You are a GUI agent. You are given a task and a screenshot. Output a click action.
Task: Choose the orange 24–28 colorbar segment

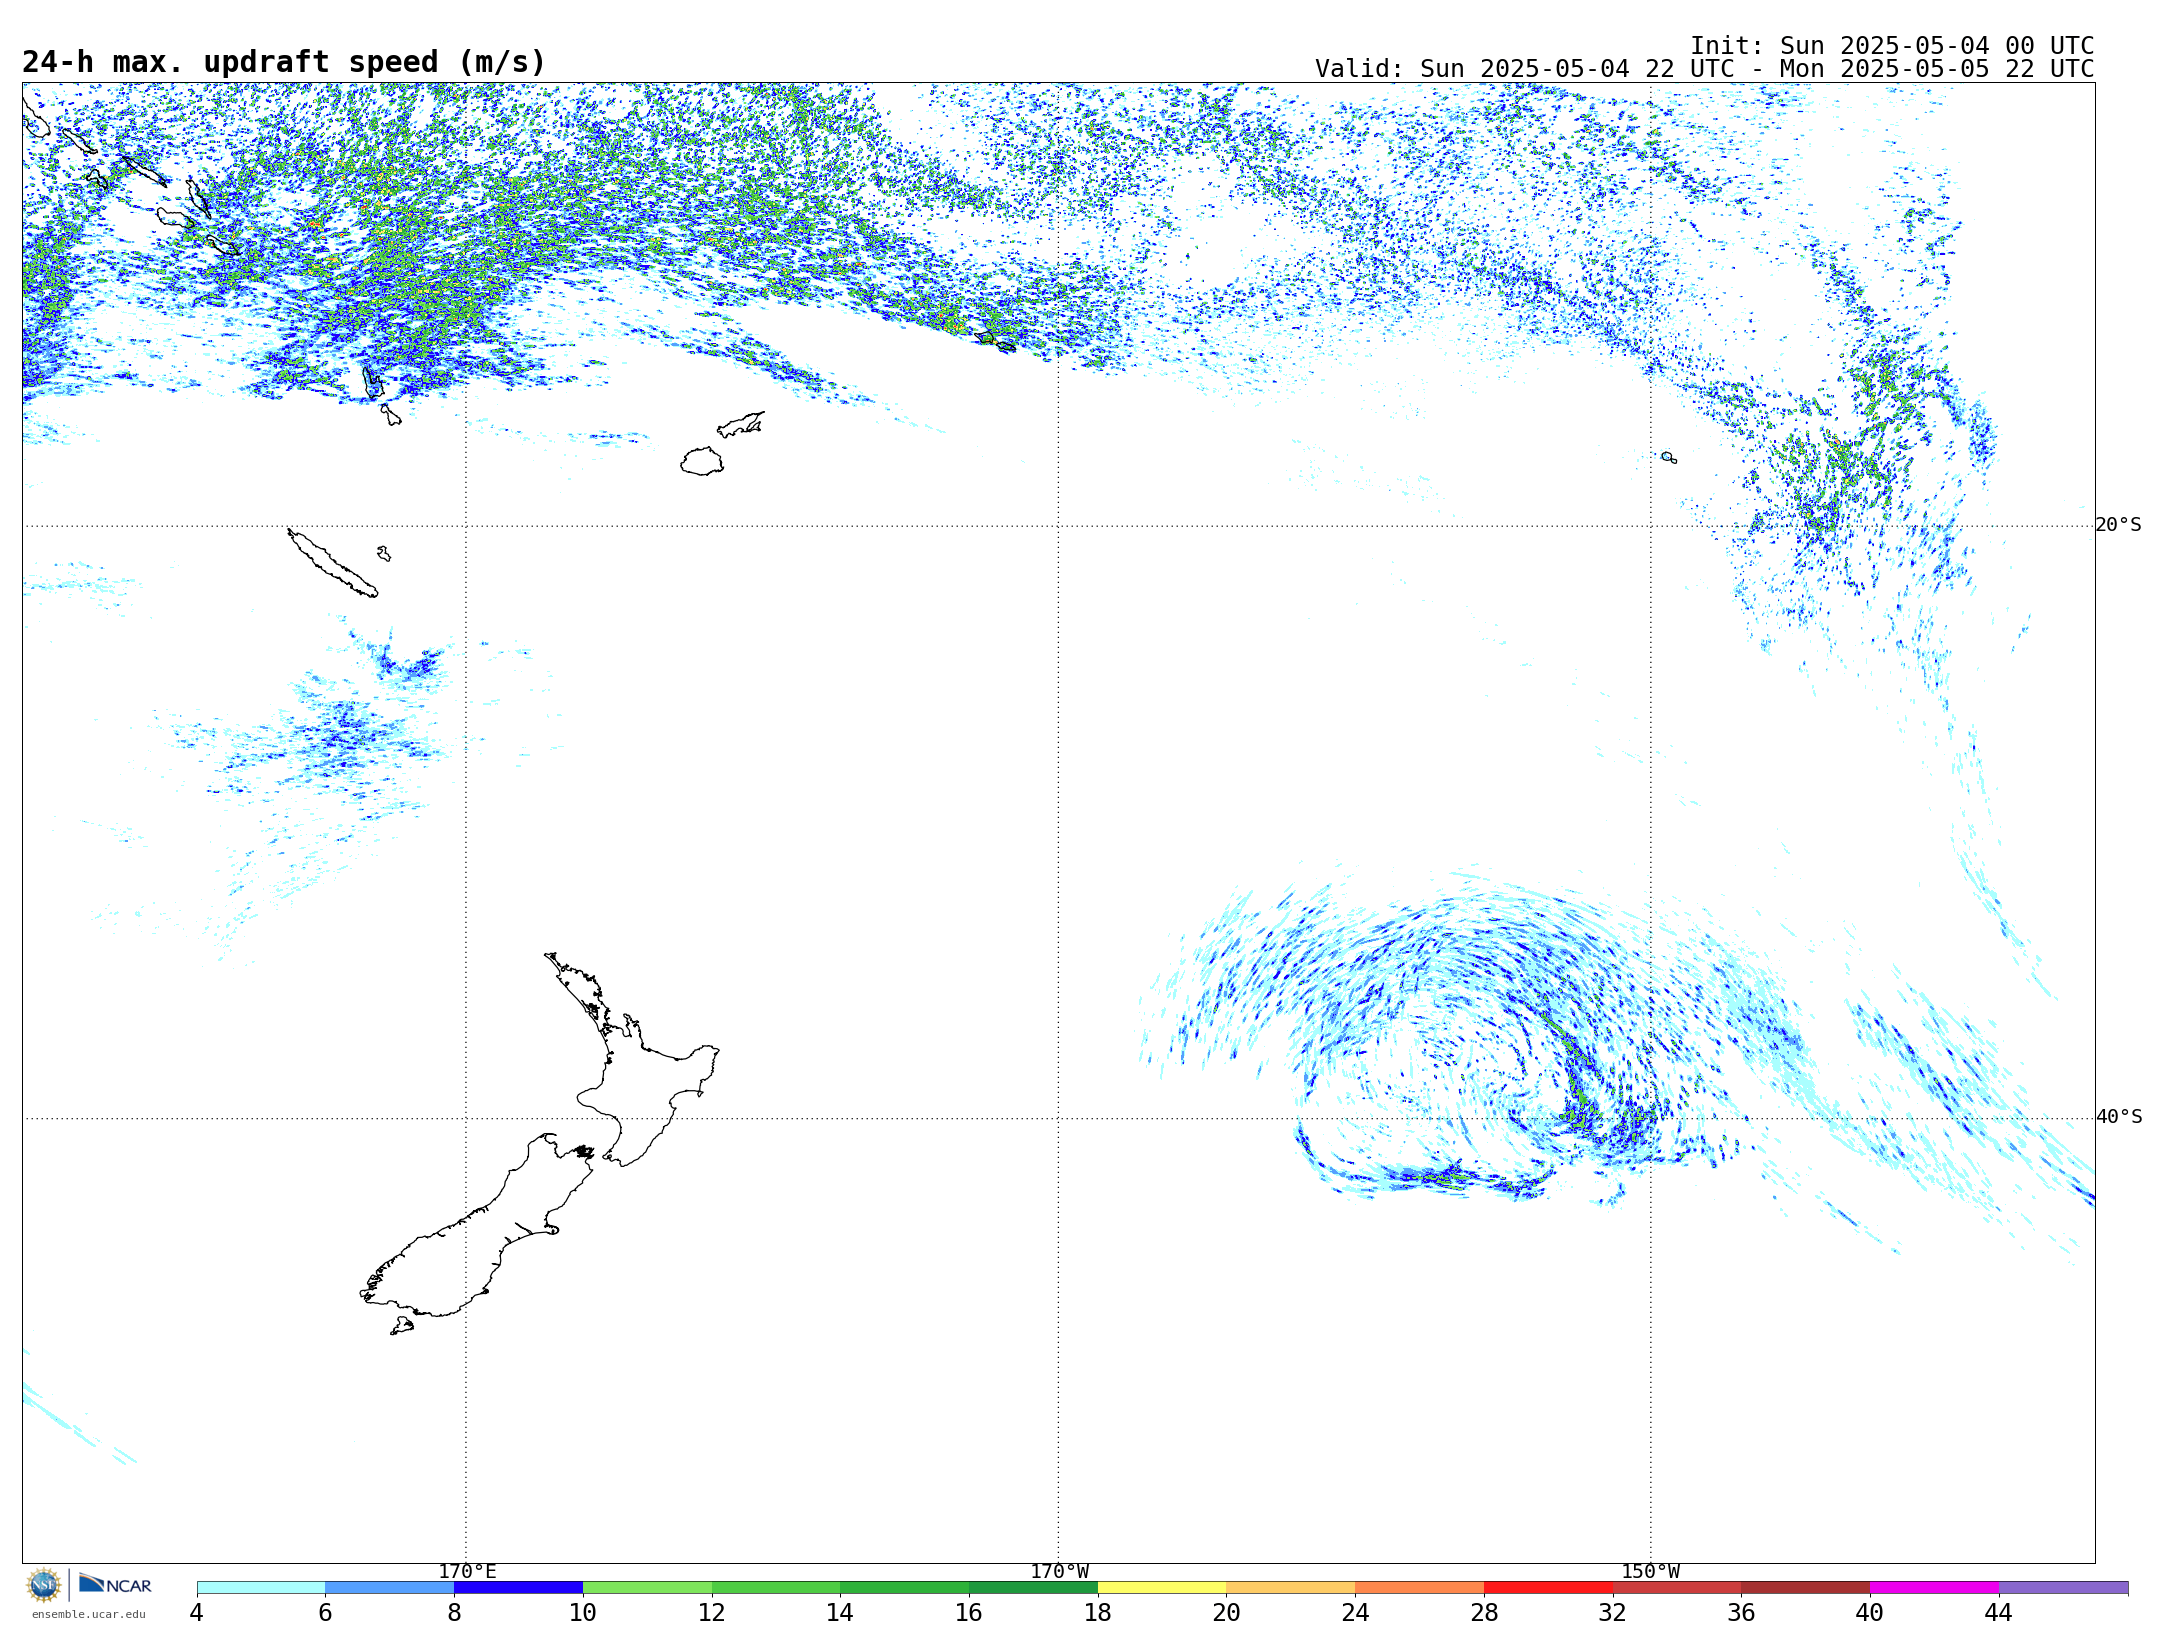(x=1419, y=1587)
